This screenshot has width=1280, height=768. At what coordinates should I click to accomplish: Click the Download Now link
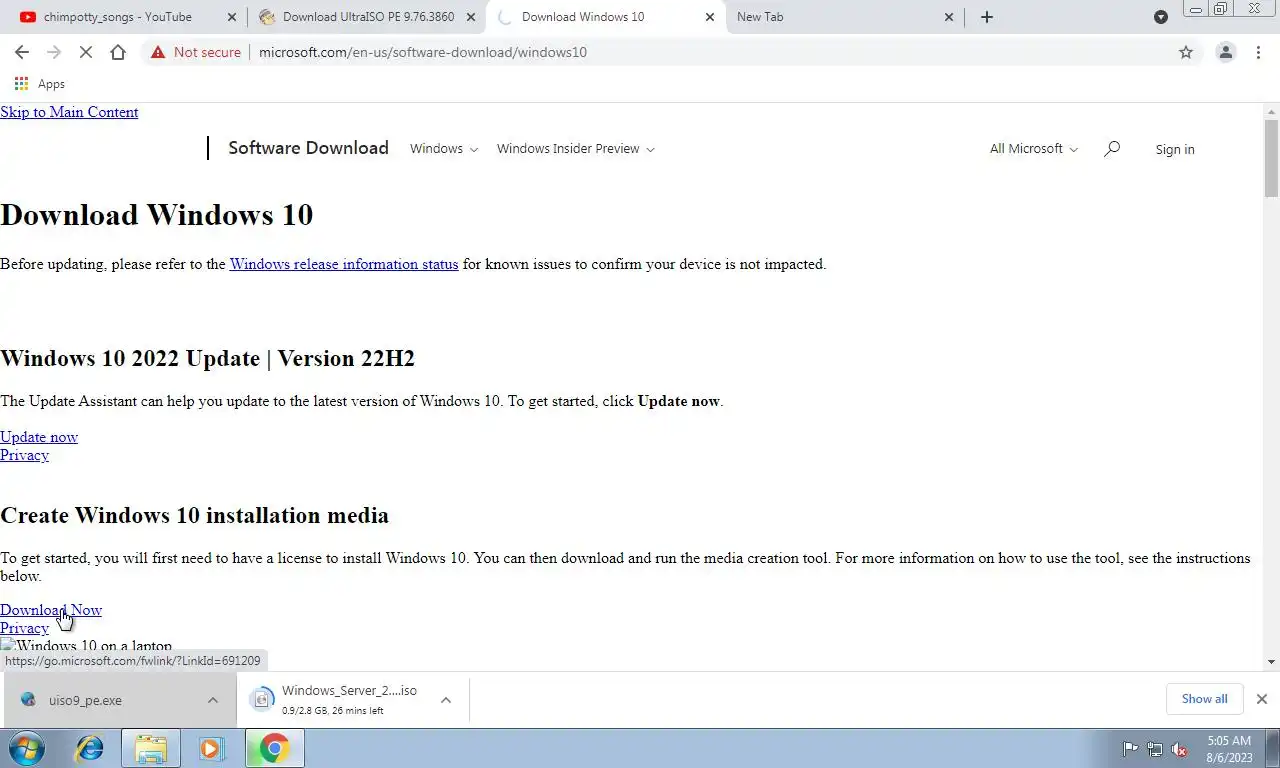click(x=51, y=610)
